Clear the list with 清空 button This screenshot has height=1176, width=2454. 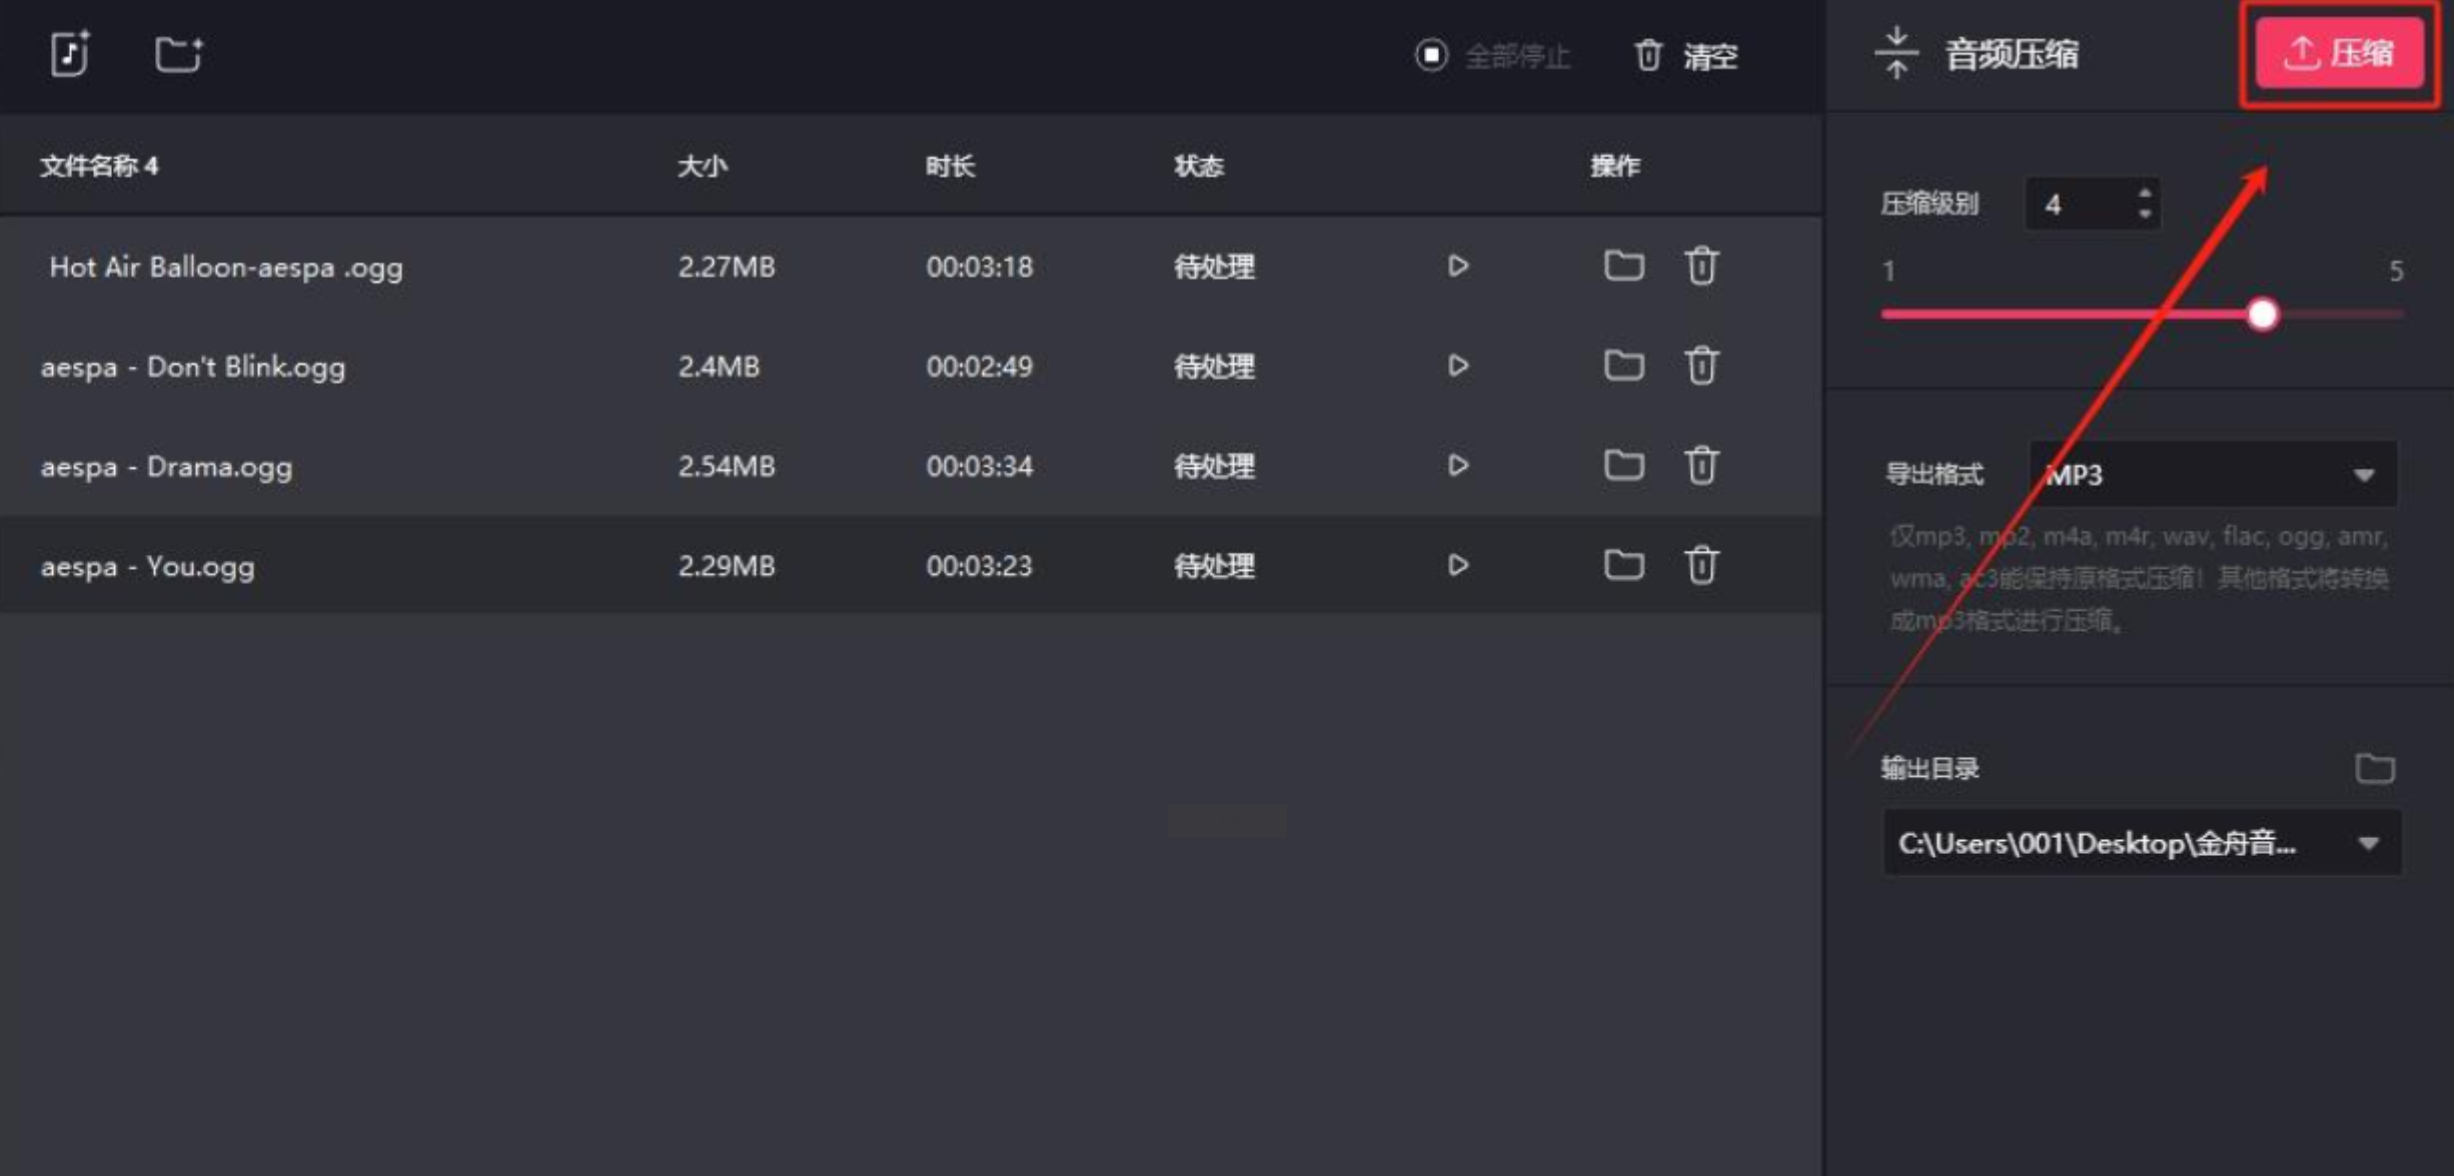1686,55
